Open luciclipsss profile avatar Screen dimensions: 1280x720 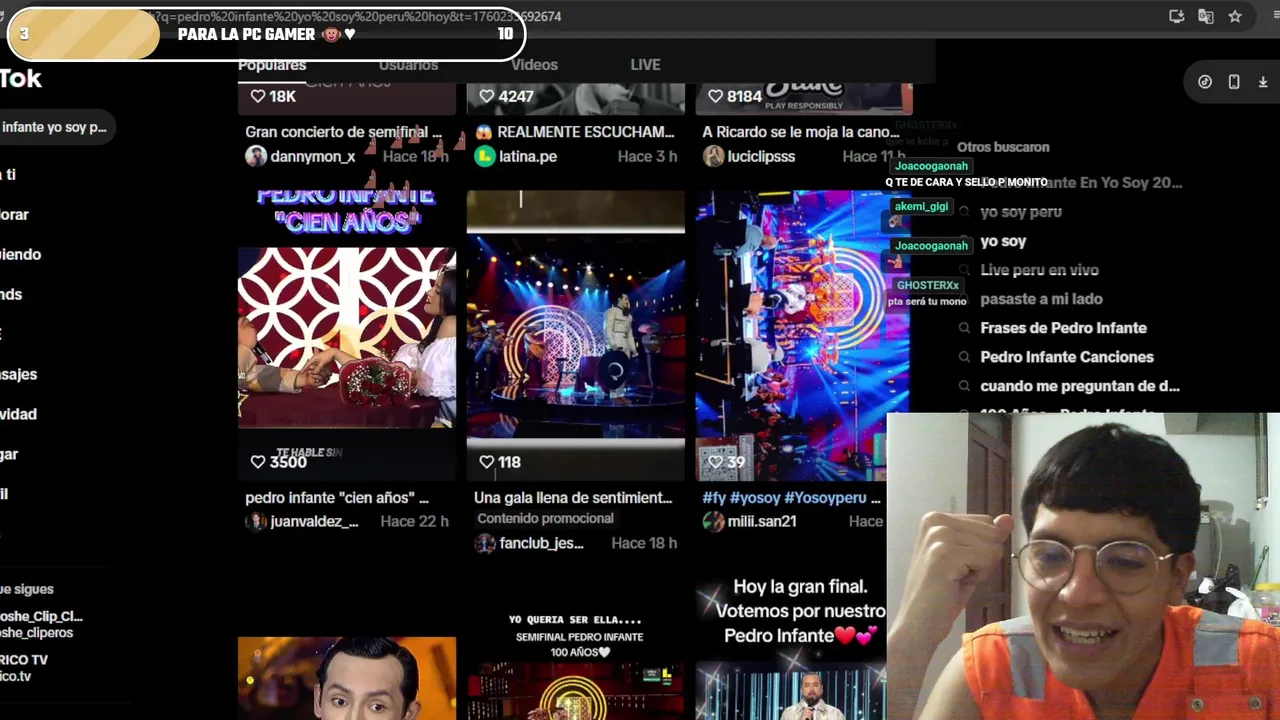(713, 156)
